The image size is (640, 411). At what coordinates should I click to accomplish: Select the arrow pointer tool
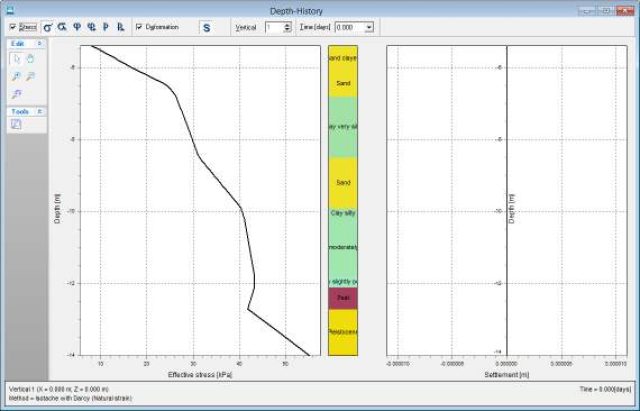[16, 59]
